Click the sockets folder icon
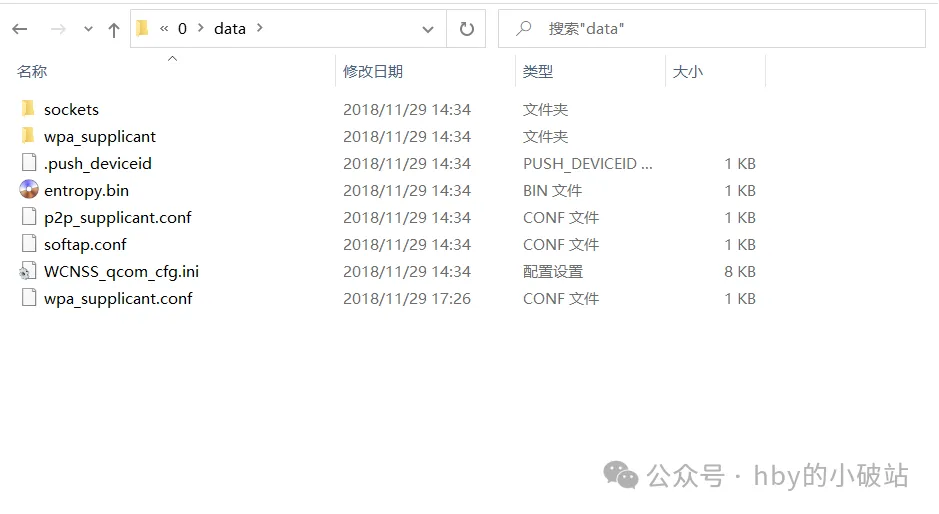The image size is (939, 514). [28, 109]
